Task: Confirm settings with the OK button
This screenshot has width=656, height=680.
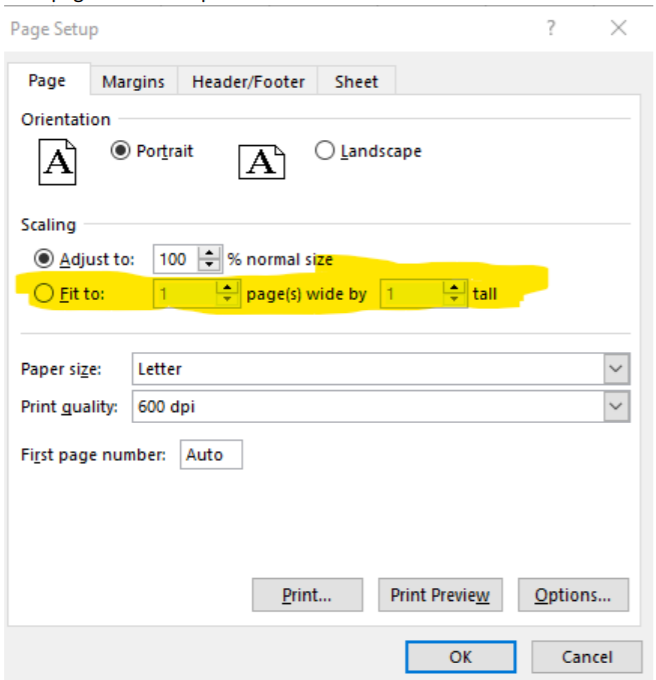Action: (460, 657)
